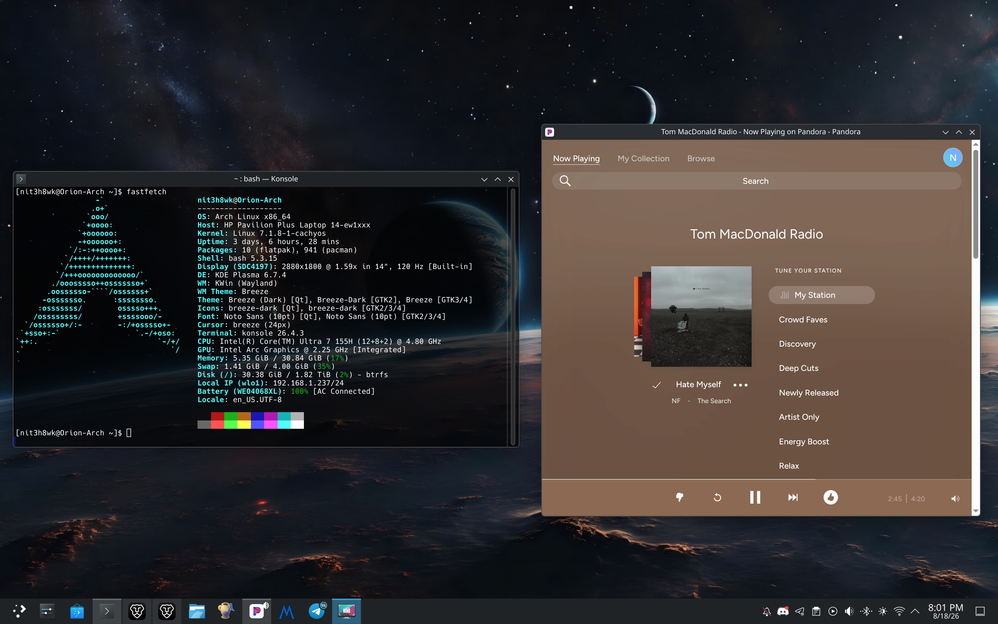Open the KDE application launcher

(x=19, y=611)
